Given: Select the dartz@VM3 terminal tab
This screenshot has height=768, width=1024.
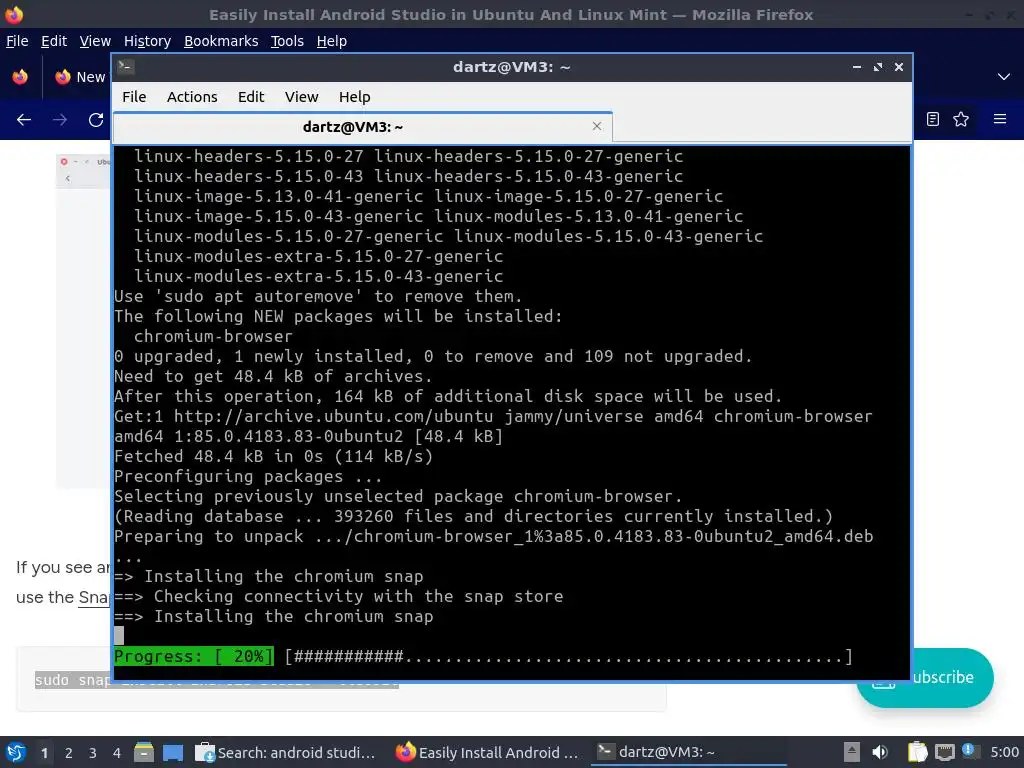Looking at the screenshot, I should [362, 127].
